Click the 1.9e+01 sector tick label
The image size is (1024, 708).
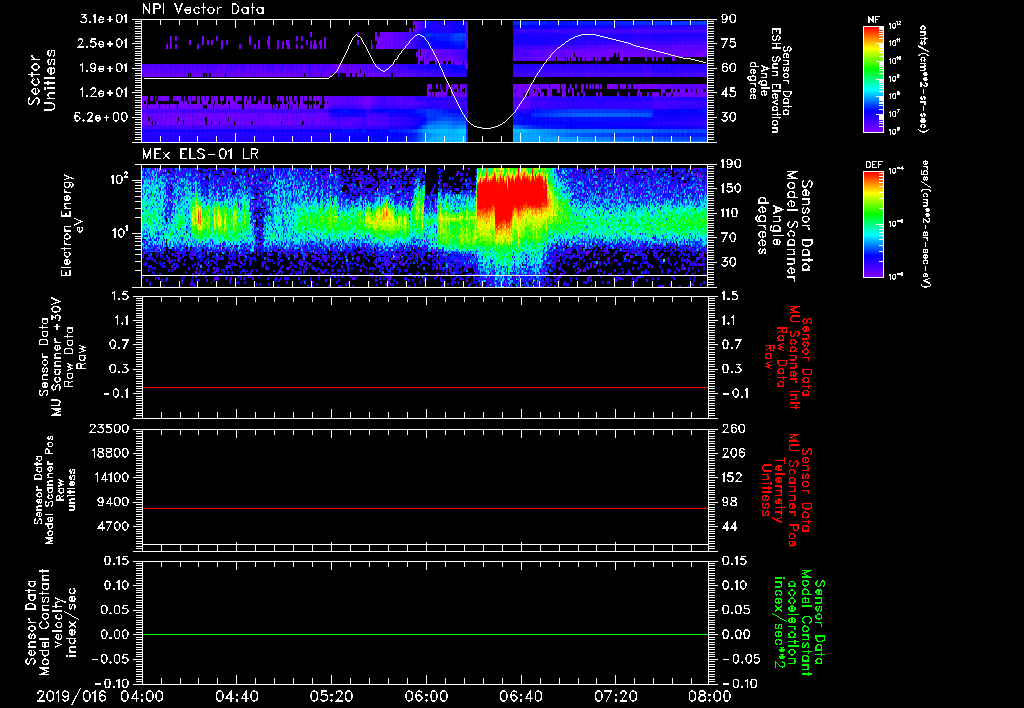click(103, 68)
